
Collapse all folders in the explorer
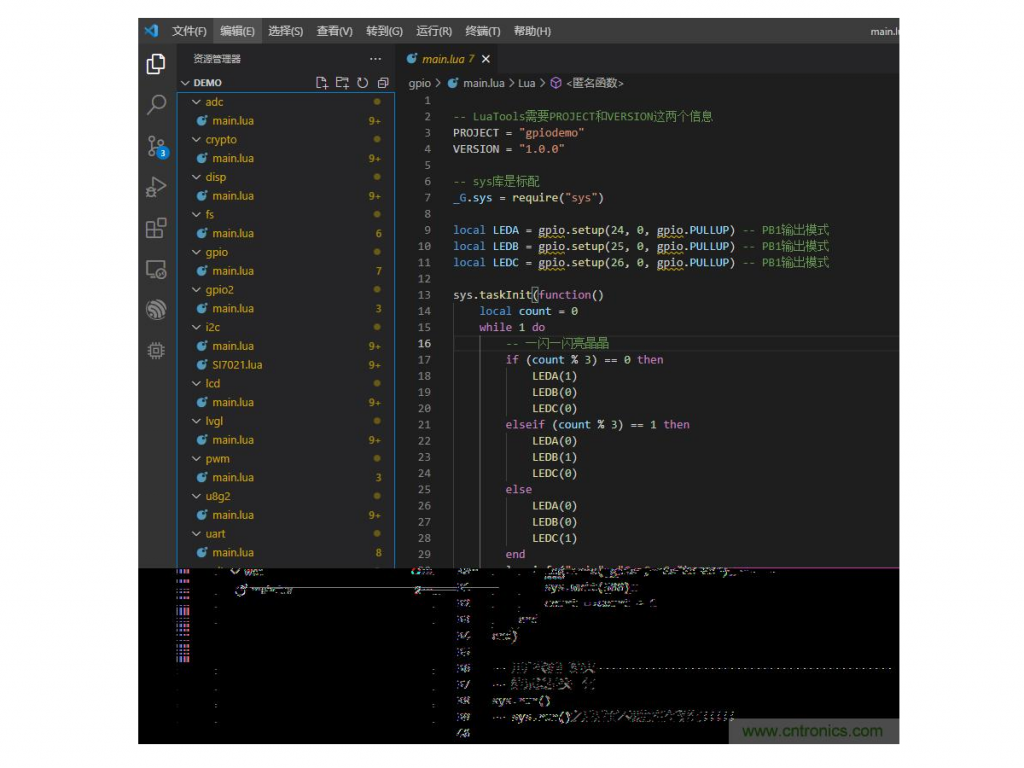point(383,83)
